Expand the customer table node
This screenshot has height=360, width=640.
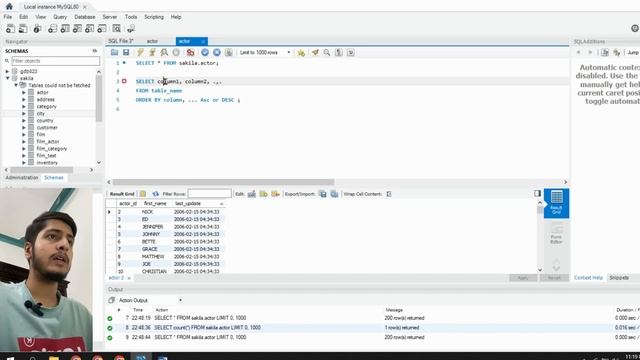point(24,127)
